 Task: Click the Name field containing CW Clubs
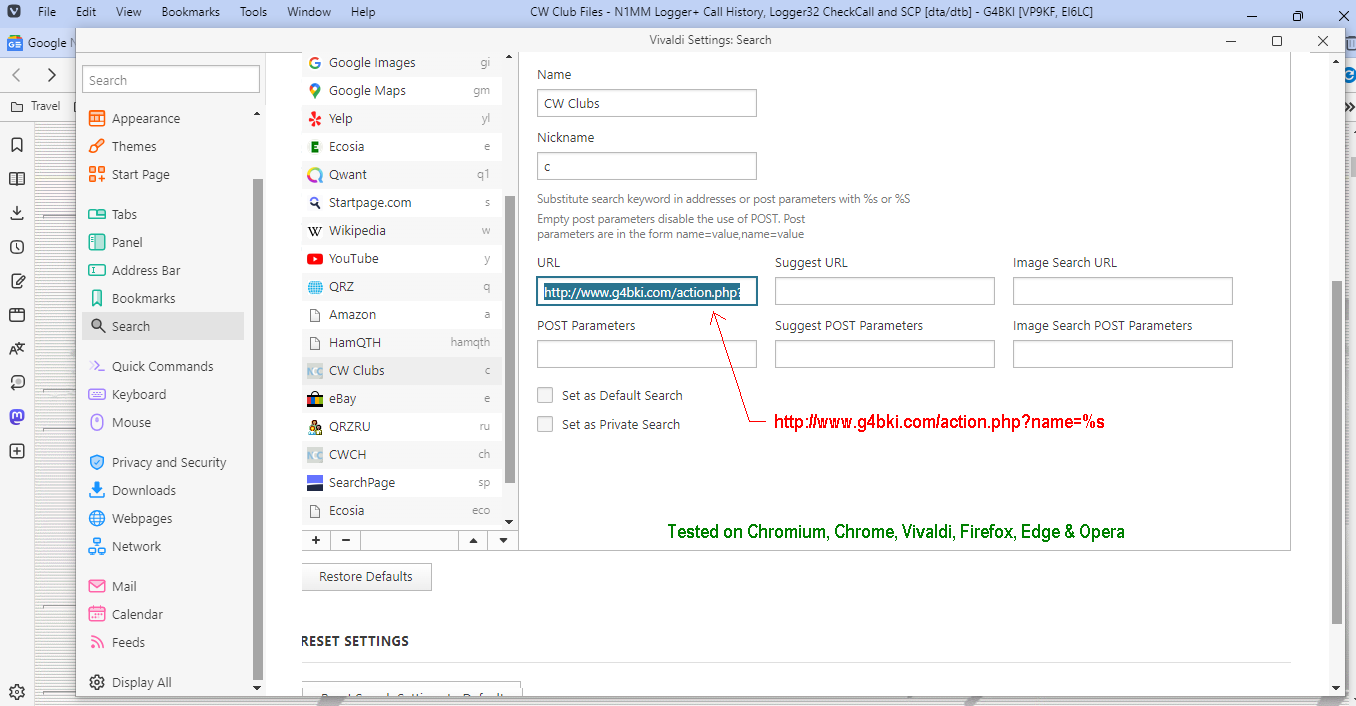coord(647,103)
